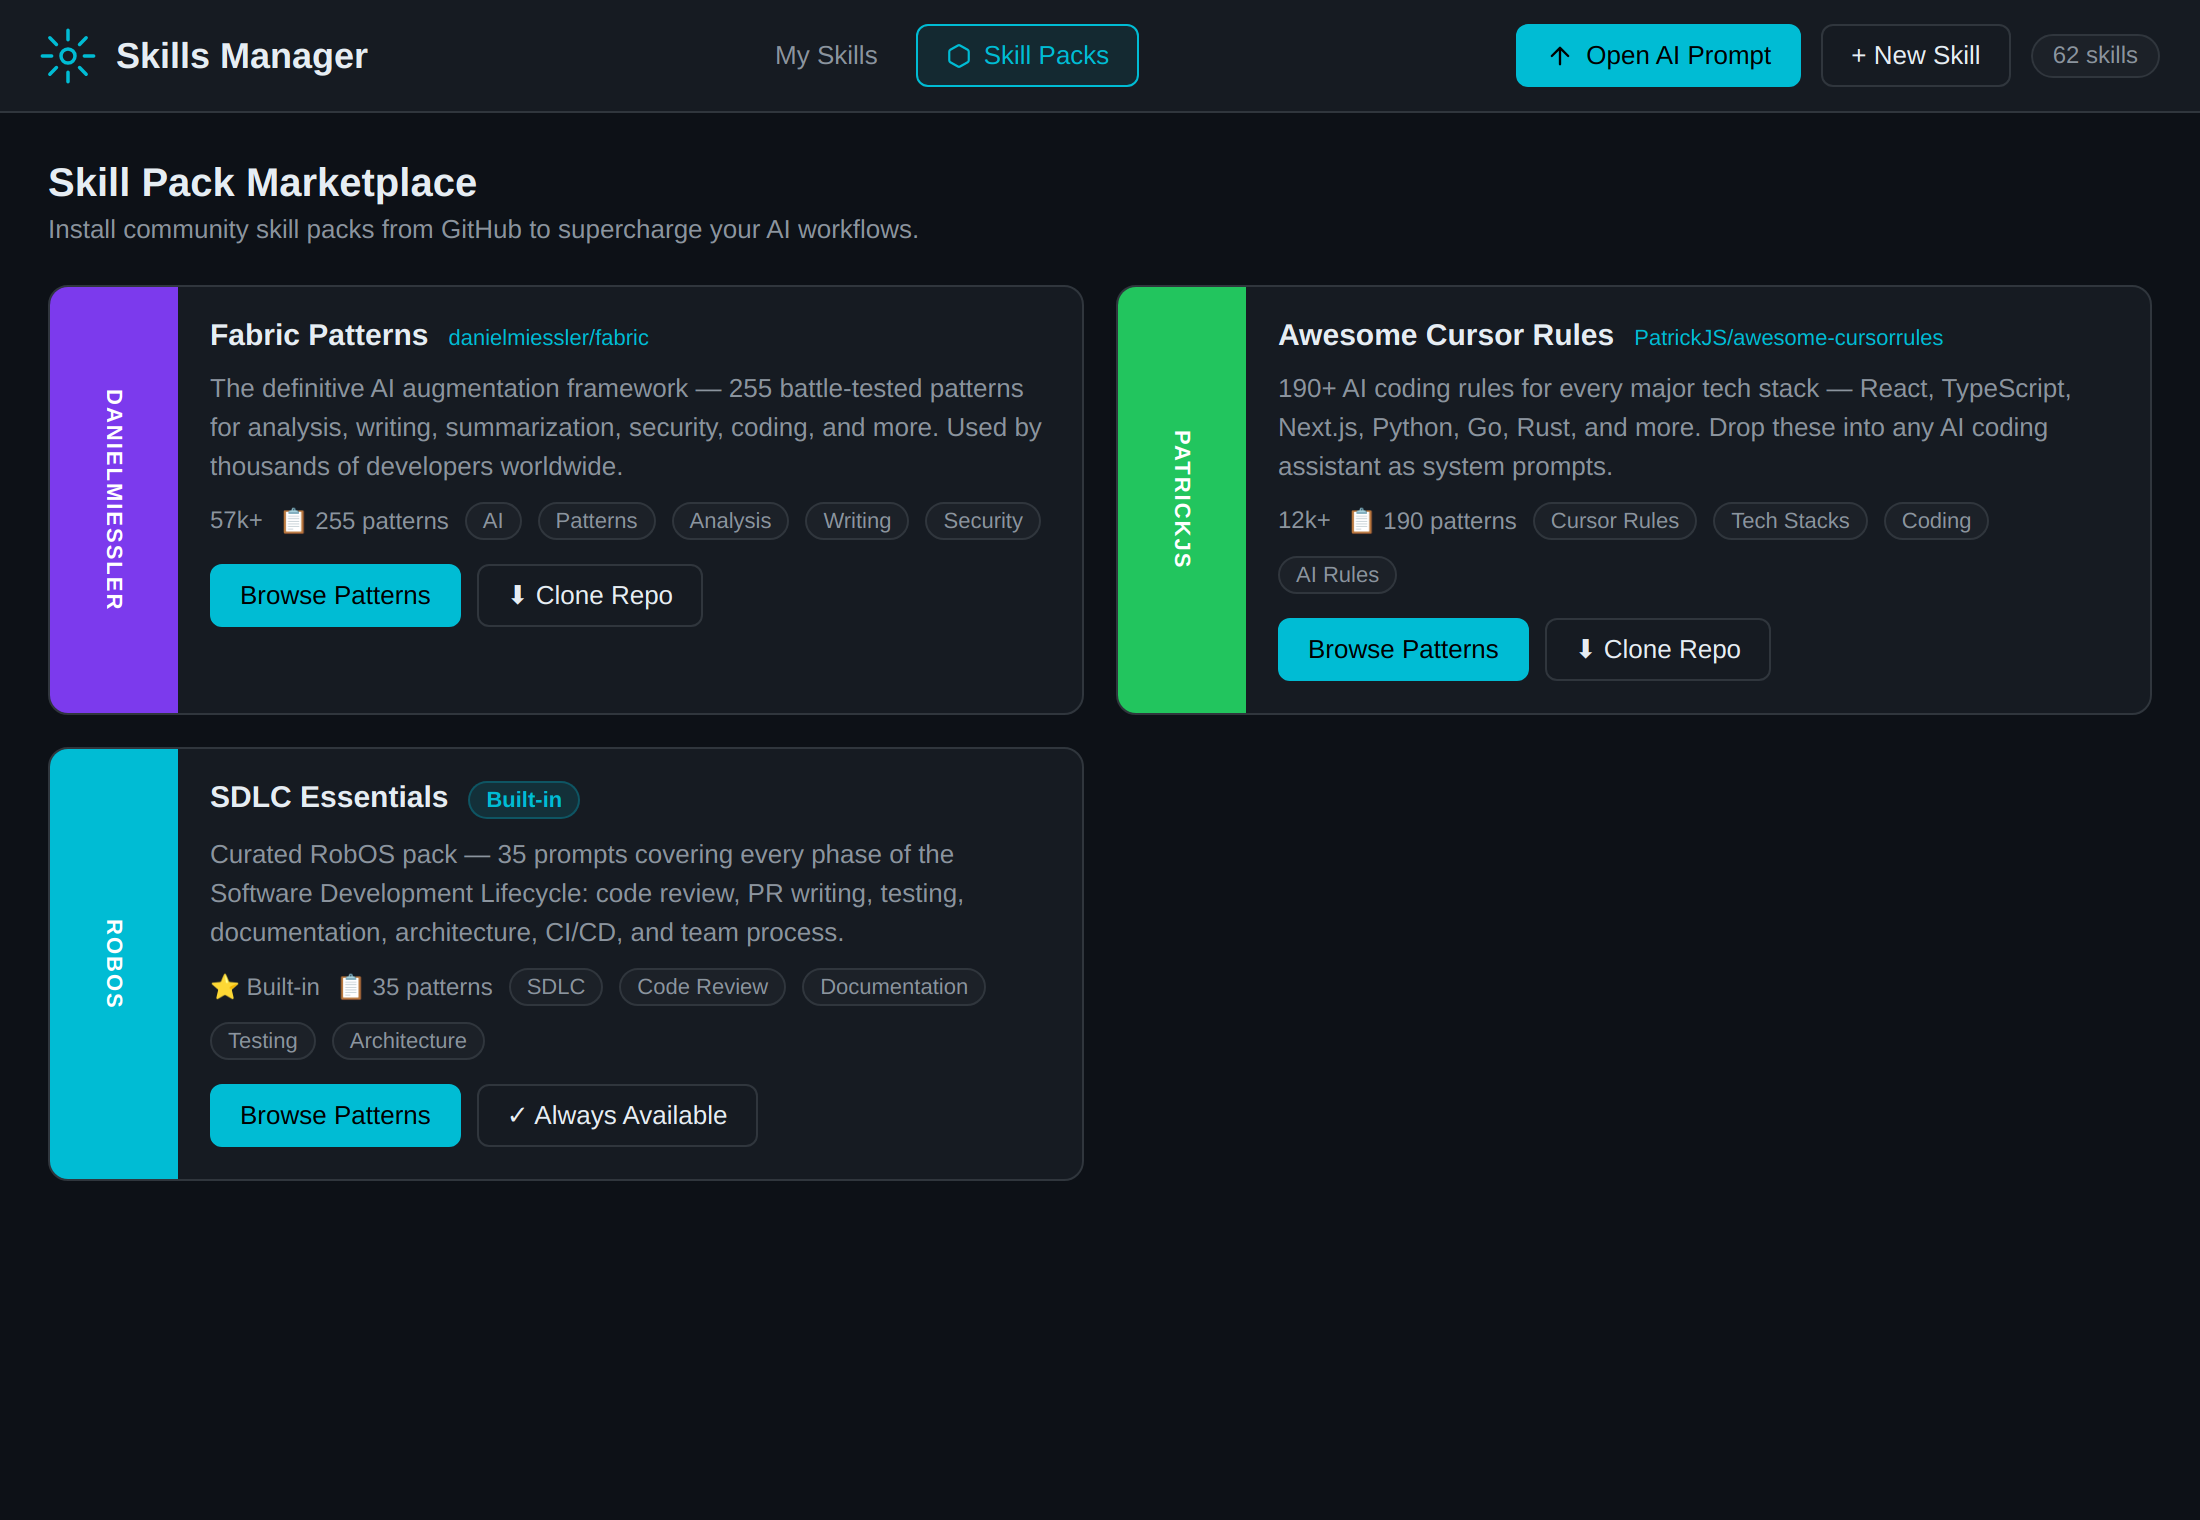The width and height of the screenshot is (2200, 1520).
Task: Select the Coding tag
Action: click(1936, 521)
